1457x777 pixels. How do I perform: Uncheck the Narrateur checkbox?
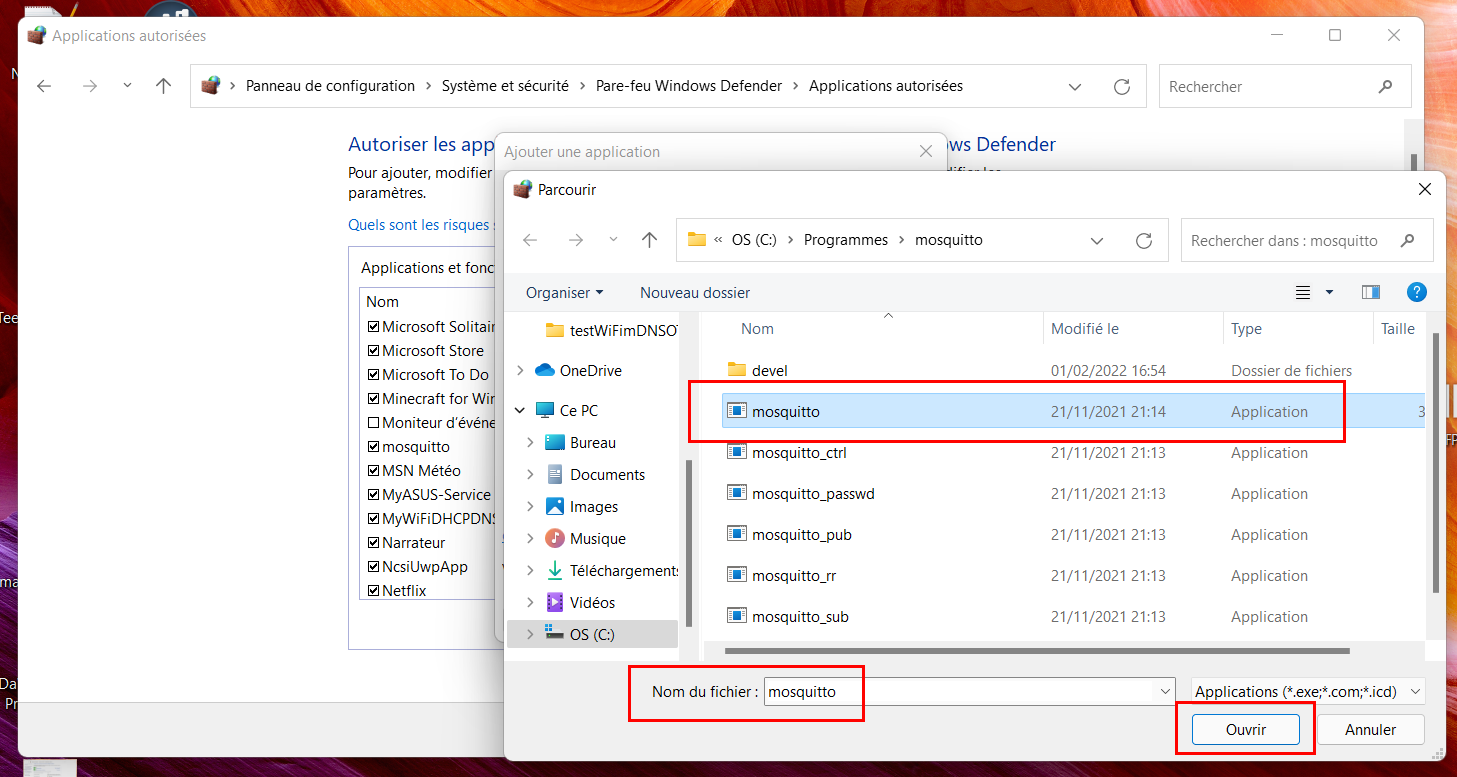(373, 542)
